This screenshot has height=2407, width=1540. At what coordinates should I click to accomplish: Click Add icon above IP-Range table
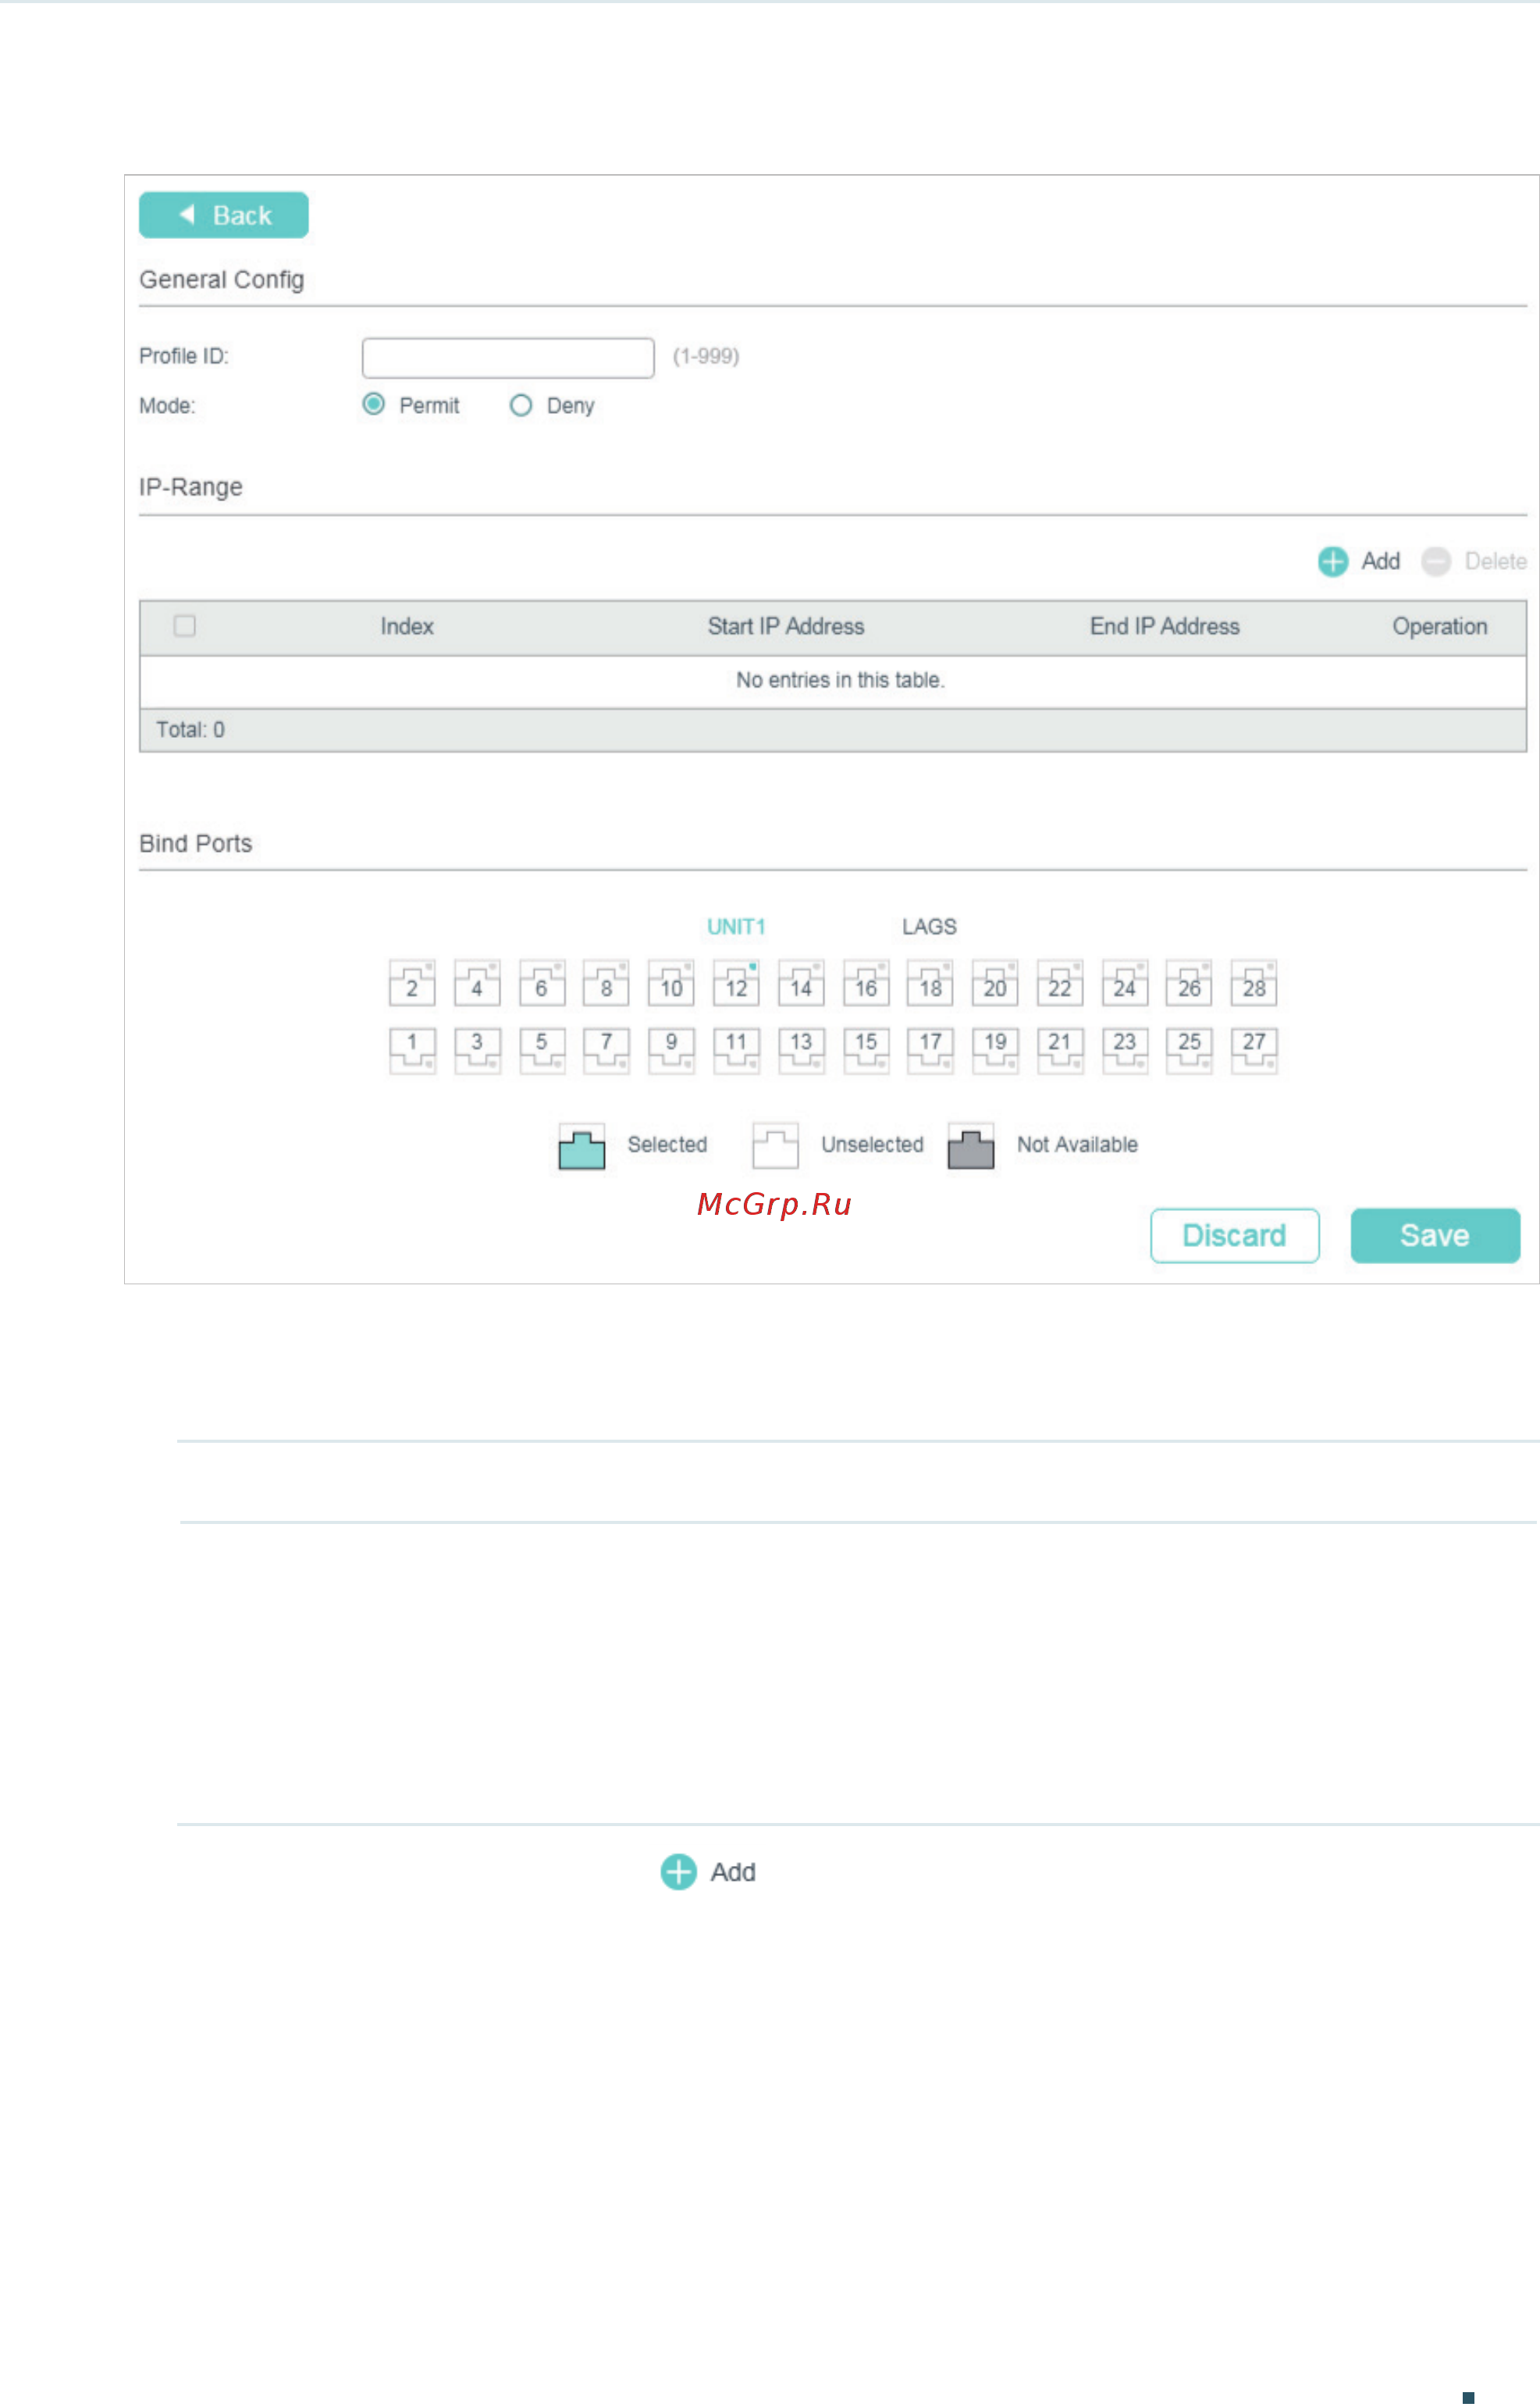[x=1333, y=562]
